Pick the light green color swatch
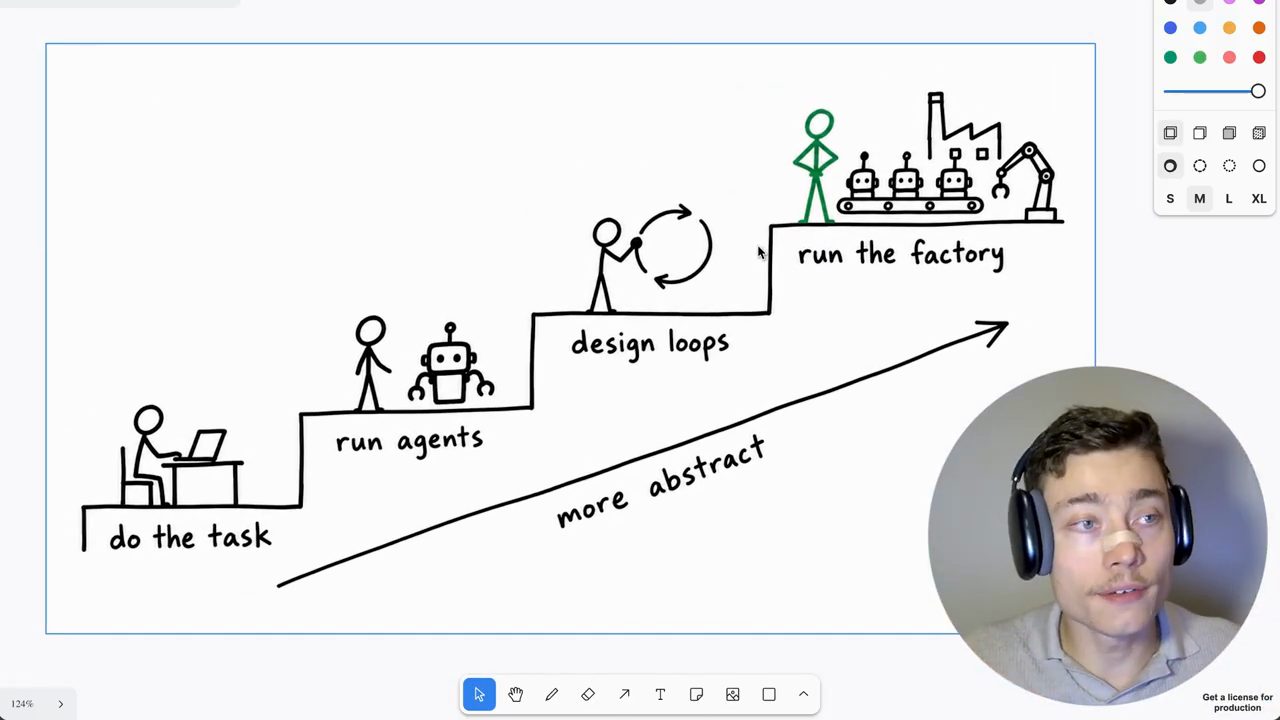This screenshot has height=720, width=1280. tap(1200, 58)
